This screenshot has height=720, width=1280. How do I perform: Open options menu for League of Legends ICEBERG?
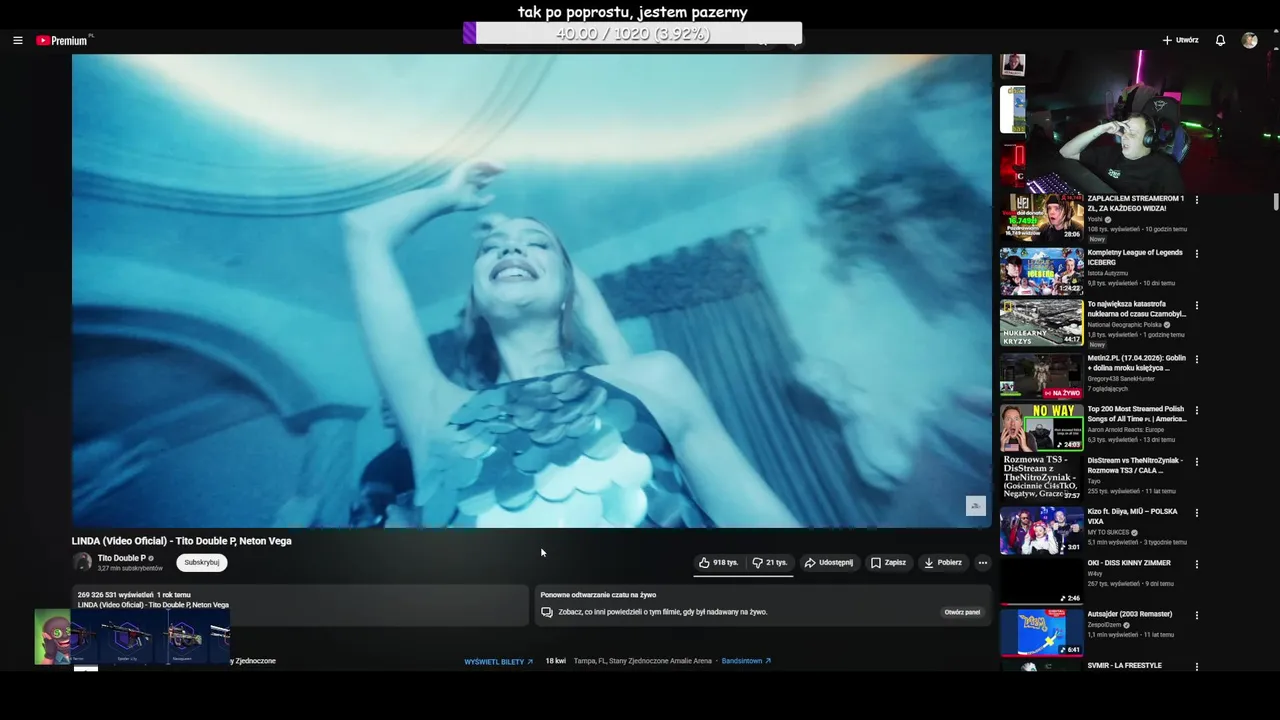coord(1196,254)
